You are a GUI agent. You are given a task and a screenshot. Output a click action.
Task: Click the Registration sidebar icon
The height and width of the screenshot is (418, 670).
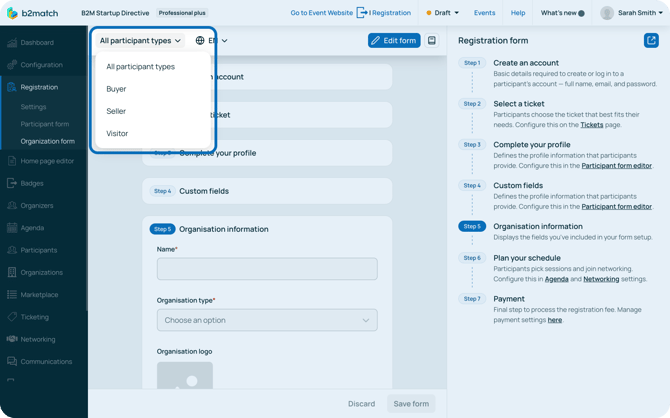click(x=12, y=87)
